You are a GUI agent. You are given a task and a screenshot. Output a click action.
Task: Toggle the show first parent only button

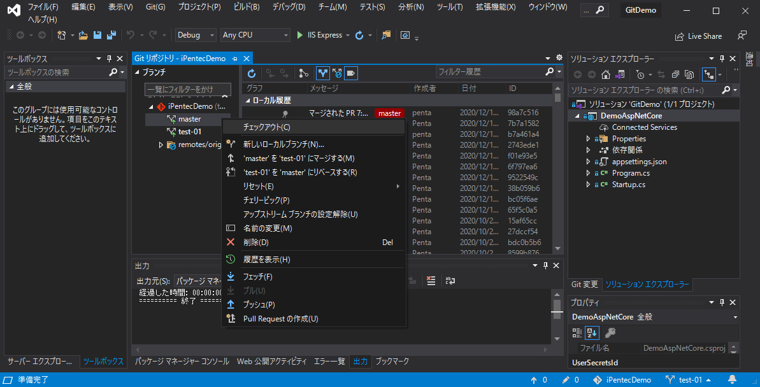point(304,73)
